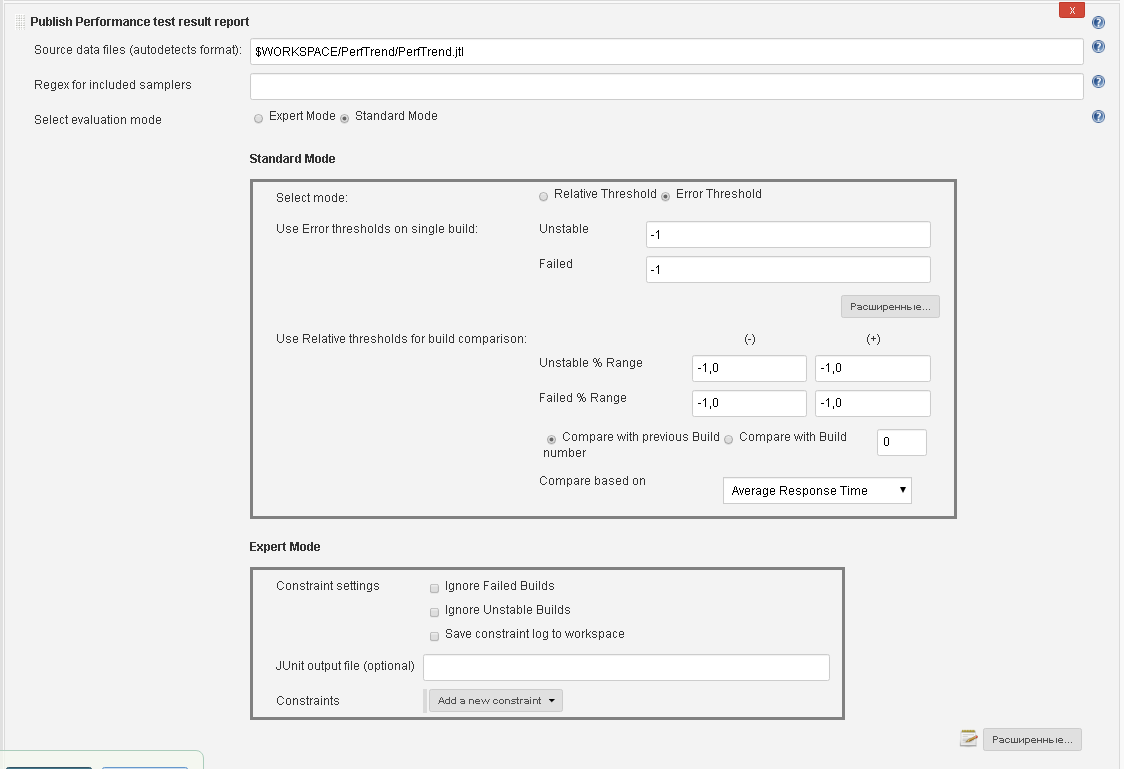1124x769 pixels.
Task: Focus JUnit output file optional field
Action: 626,667
